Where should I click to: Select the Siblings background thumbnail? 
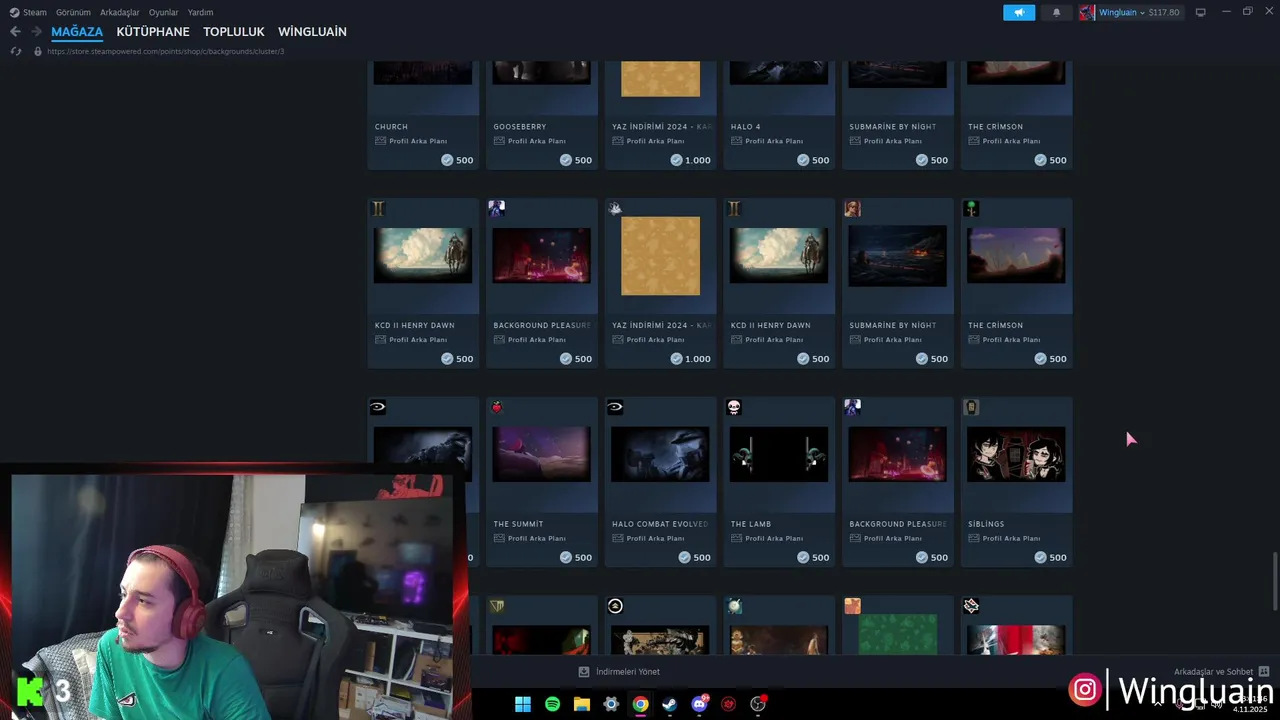click(x=1016, y=454)
